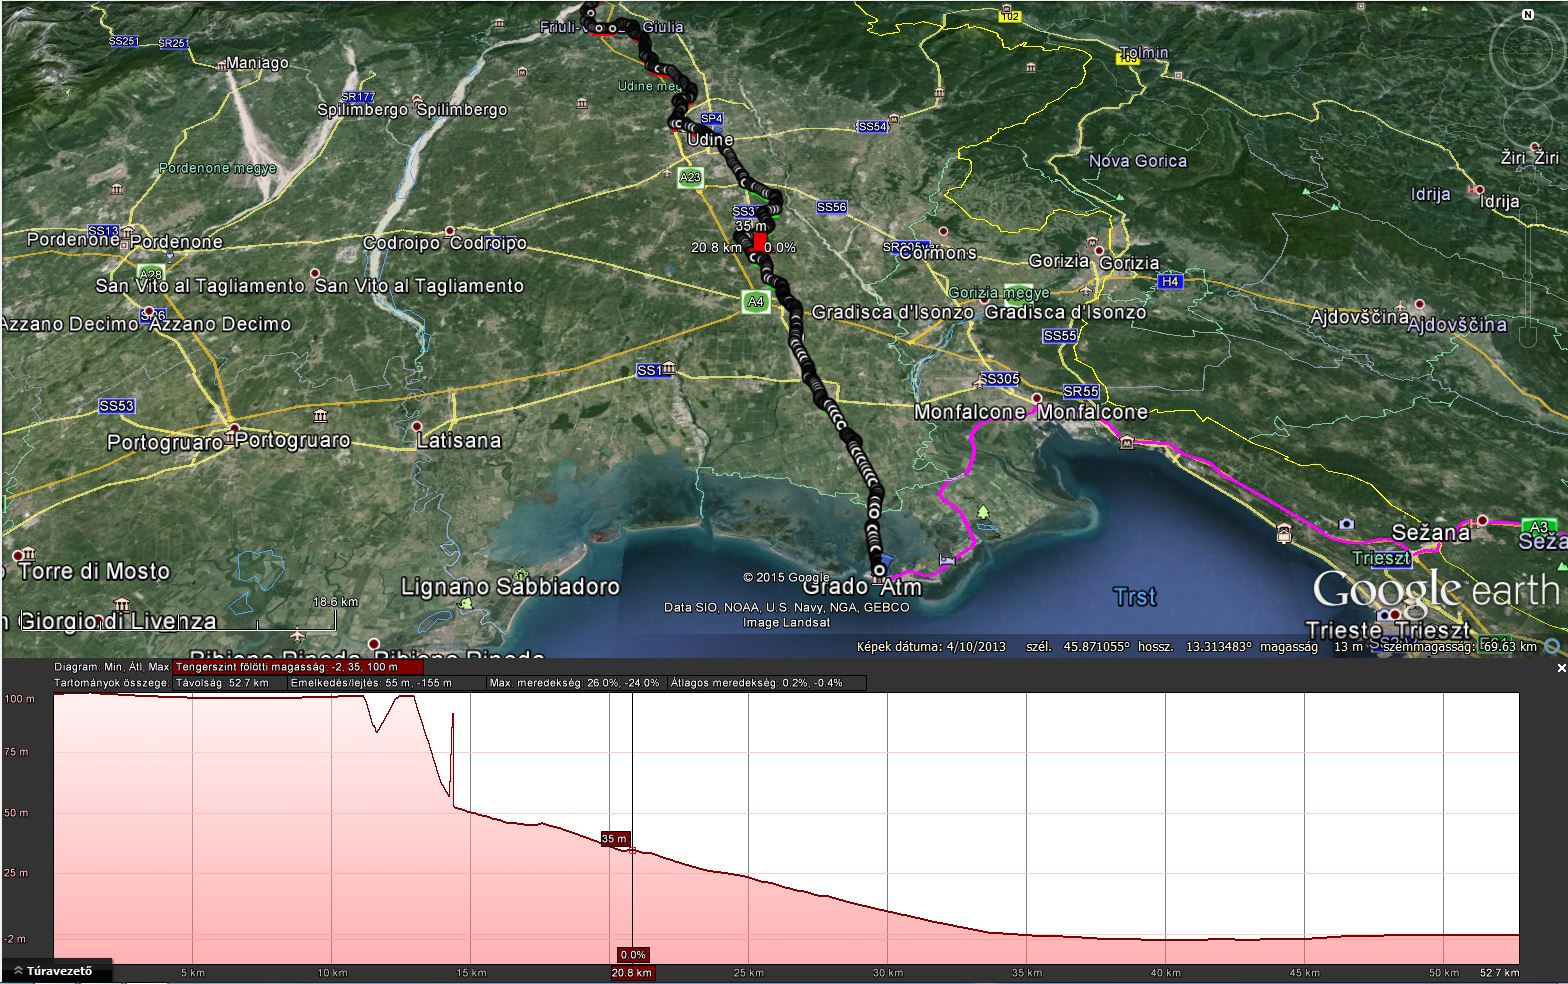The image size is (1568, 984).
Task: Click the Latisana red city dot
Action: (x=419, y=425)
